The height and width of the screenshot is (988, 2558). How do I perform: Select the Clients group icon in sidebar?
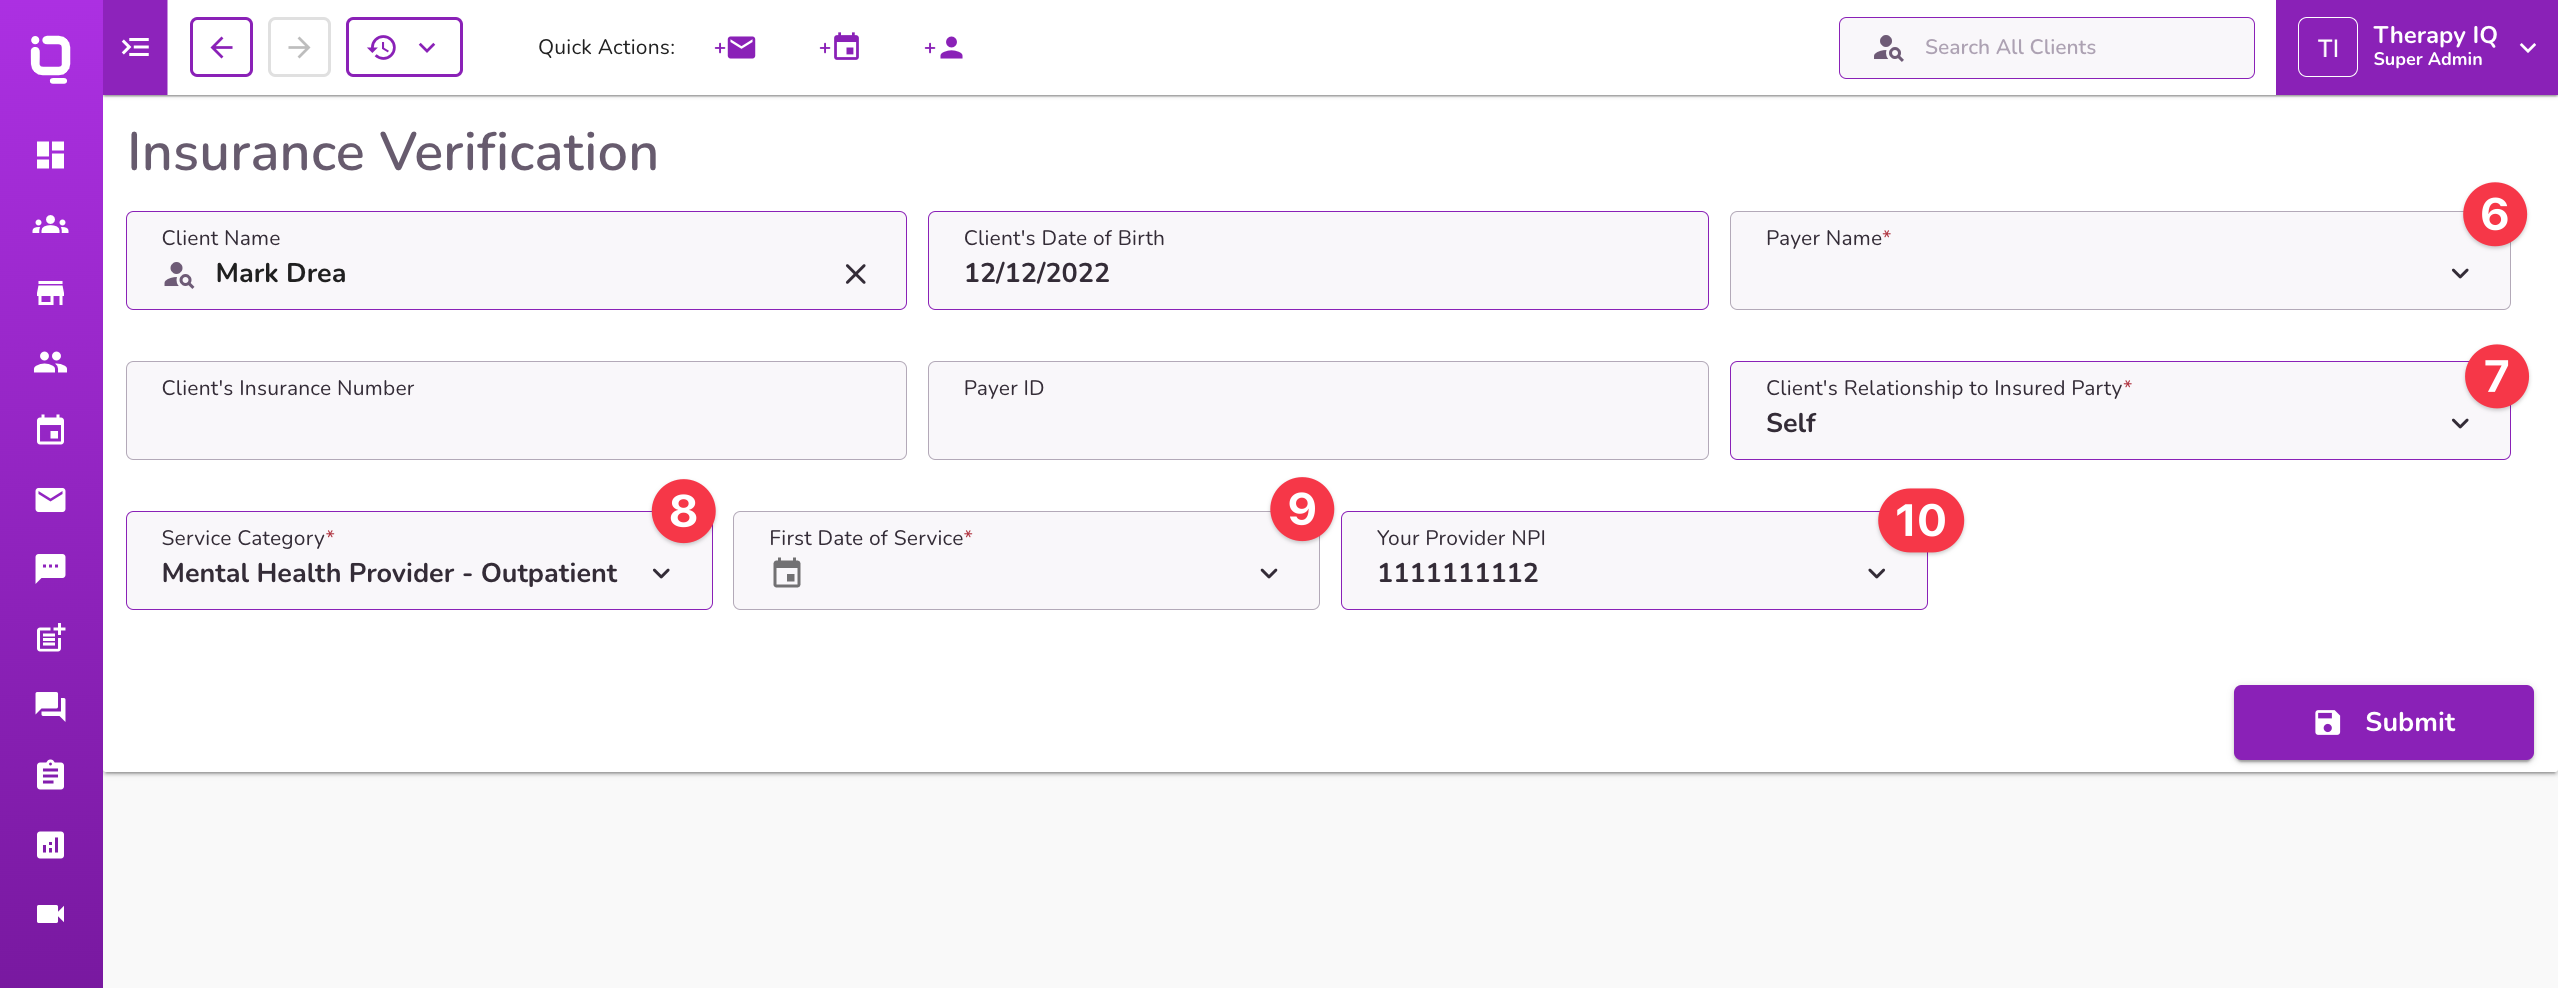[49, 224]
